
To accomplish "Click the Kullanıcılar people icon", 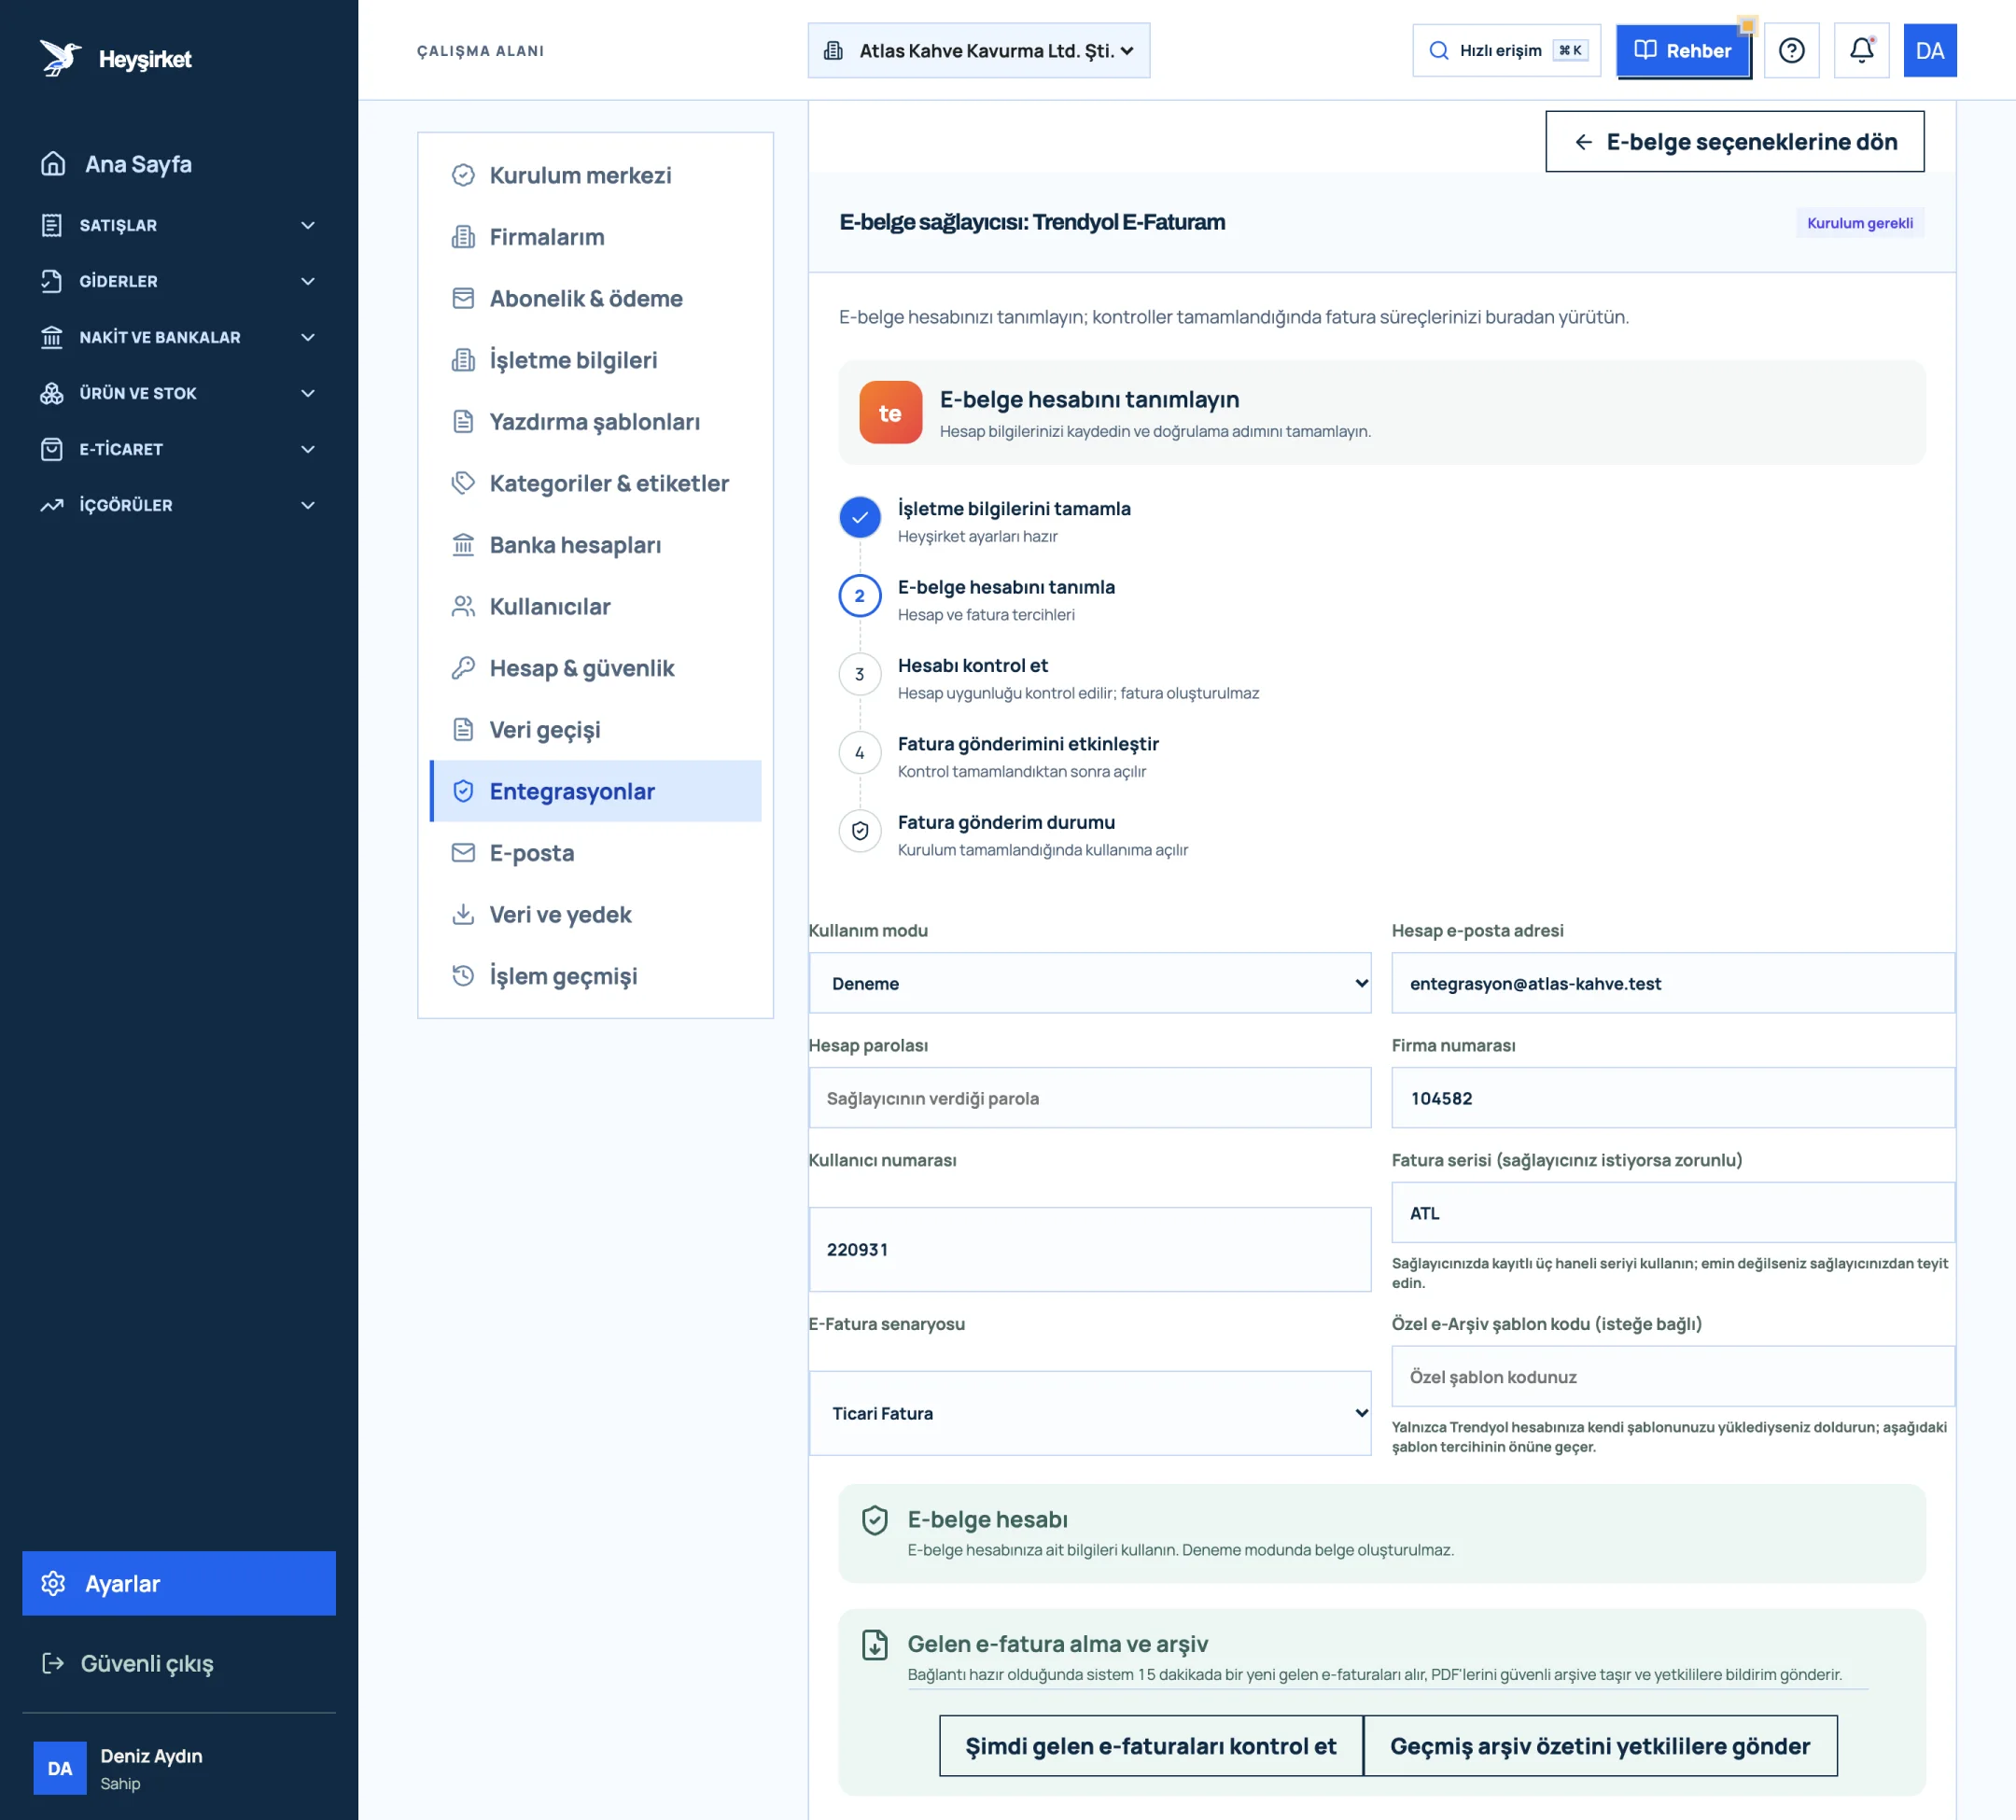I will (x=463, y=606).
